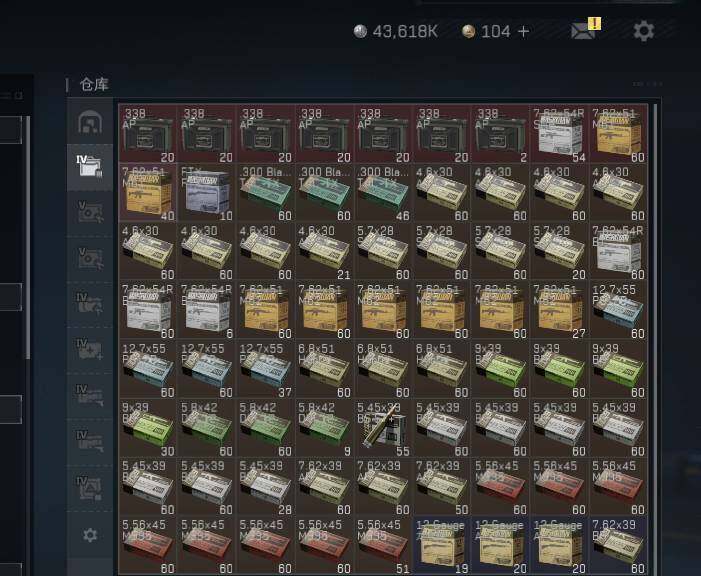
Task: Pick the .300 Blackout stack of 46
Action: pos(383,193)
